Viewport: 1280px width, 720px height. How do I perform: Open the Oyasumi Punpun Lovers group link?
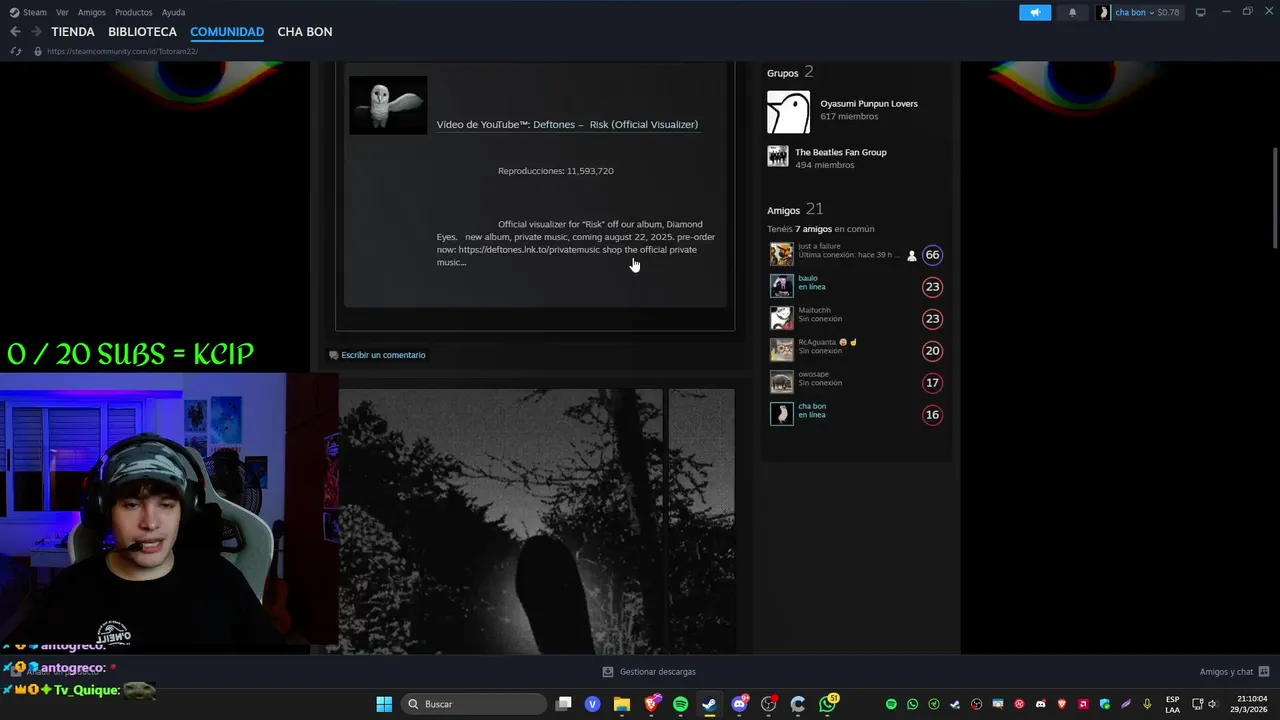tap(868, 104)
